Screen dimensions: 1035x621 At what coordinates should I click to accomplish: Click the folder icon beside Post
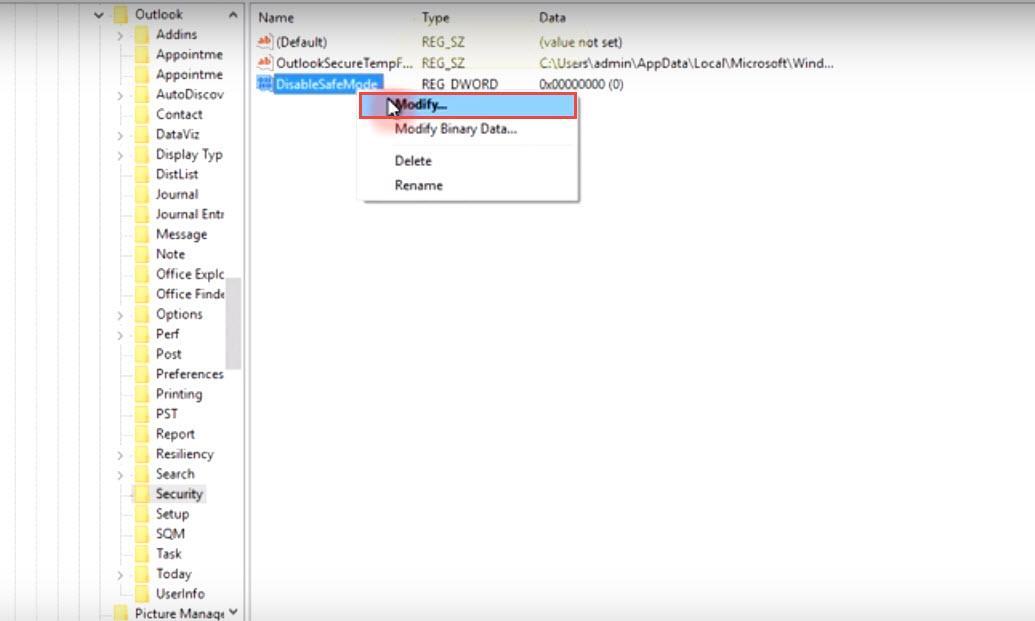tap(142, 354)
